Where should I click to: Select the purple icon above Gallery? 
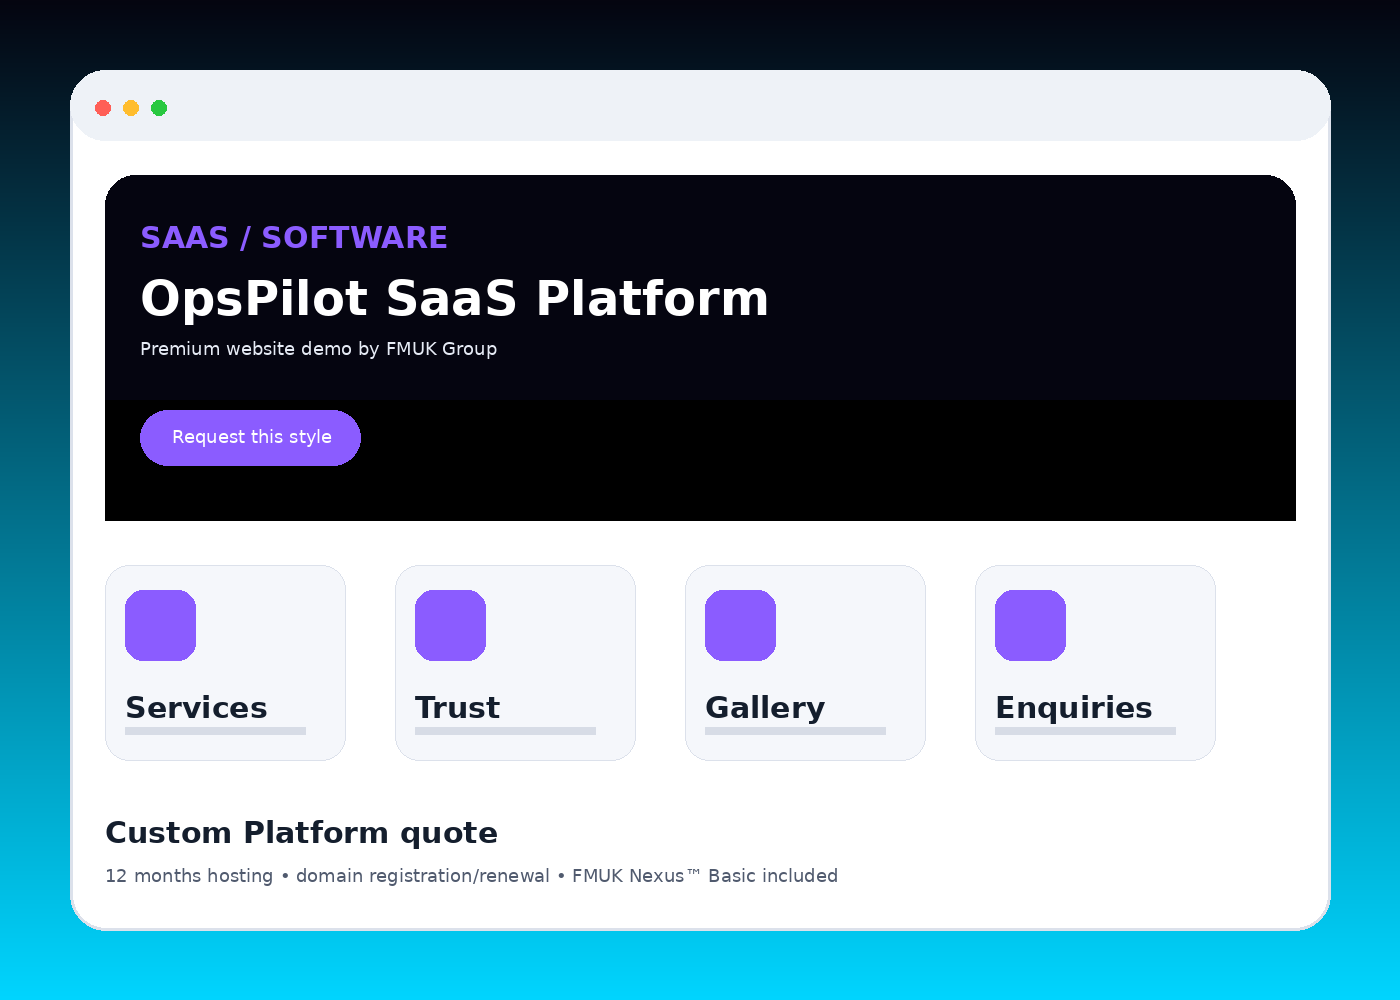[x=740, y=625]
